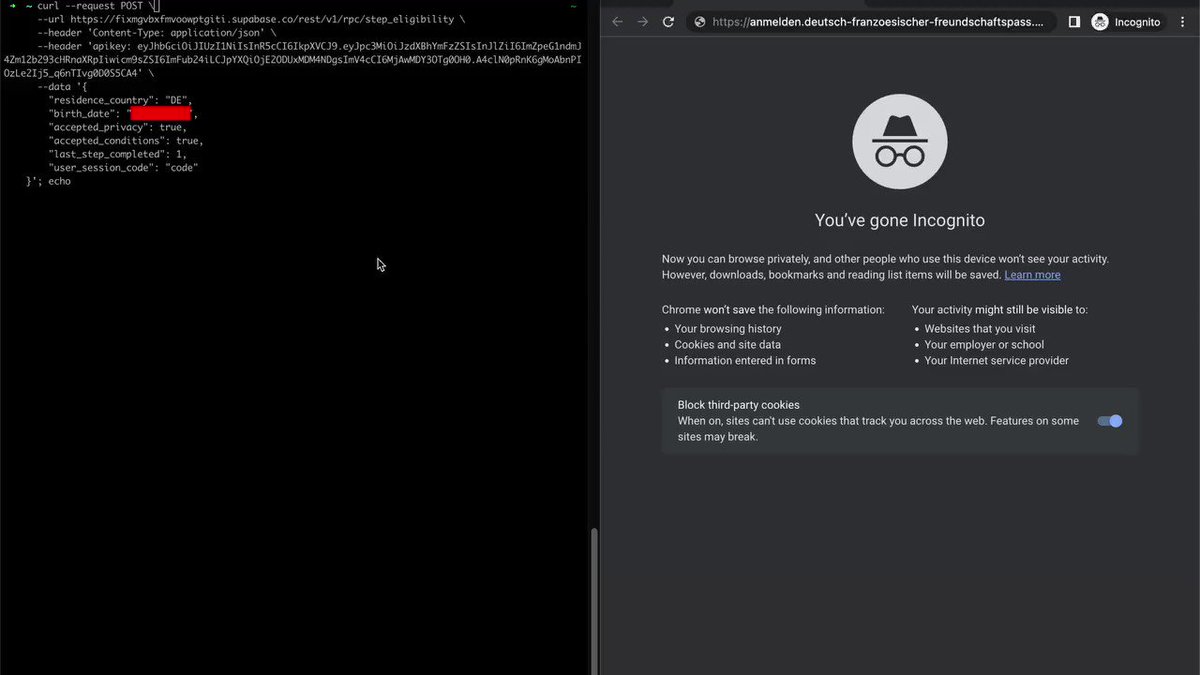Click the "user_session_code": "code" line
Image resolution: width=1200 pixels, height=675 pixels.
(123, 168)
